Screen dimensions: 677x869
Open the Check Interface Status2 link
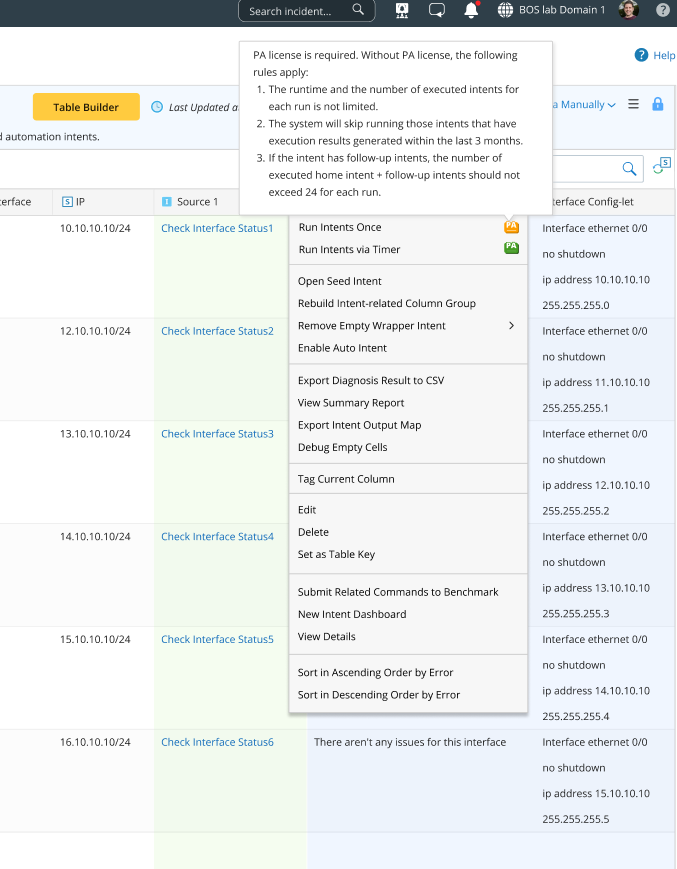217,331
